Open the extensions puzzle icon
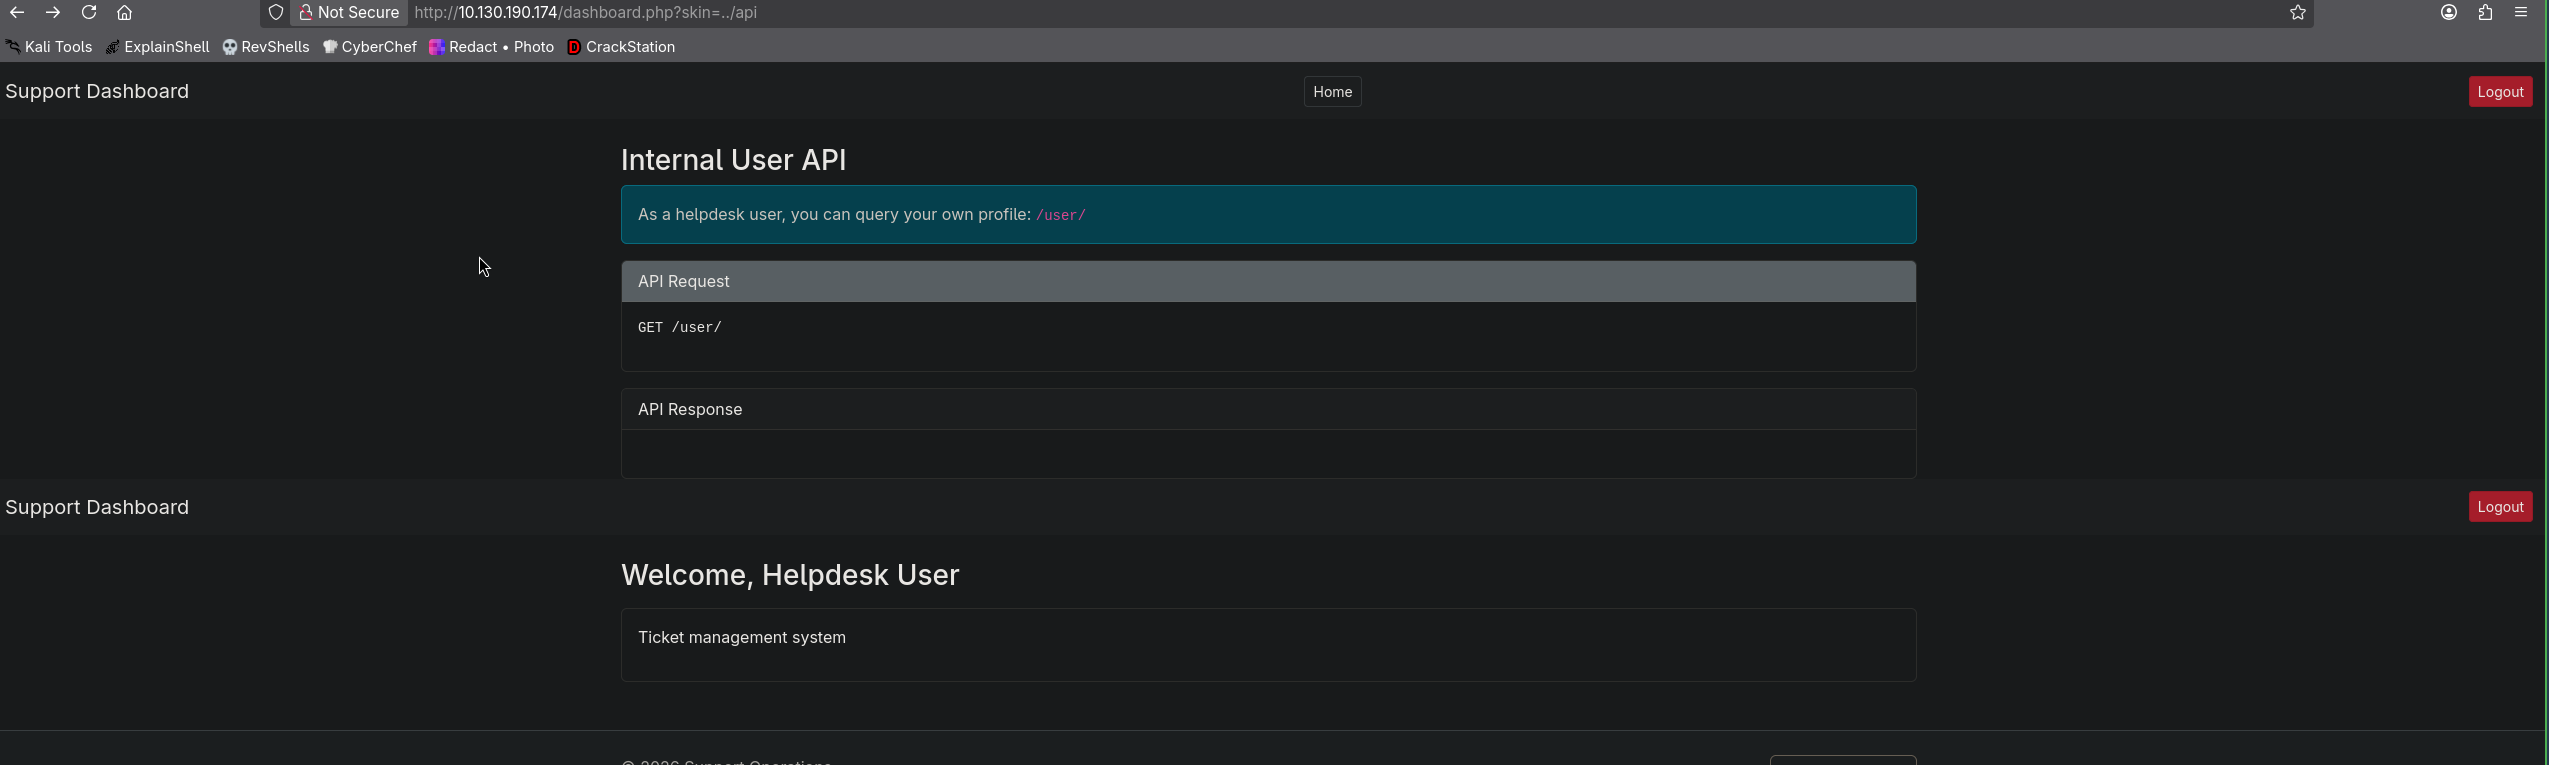The height and width of the screenshot is (765, 2549). (x=2485, y=13)
